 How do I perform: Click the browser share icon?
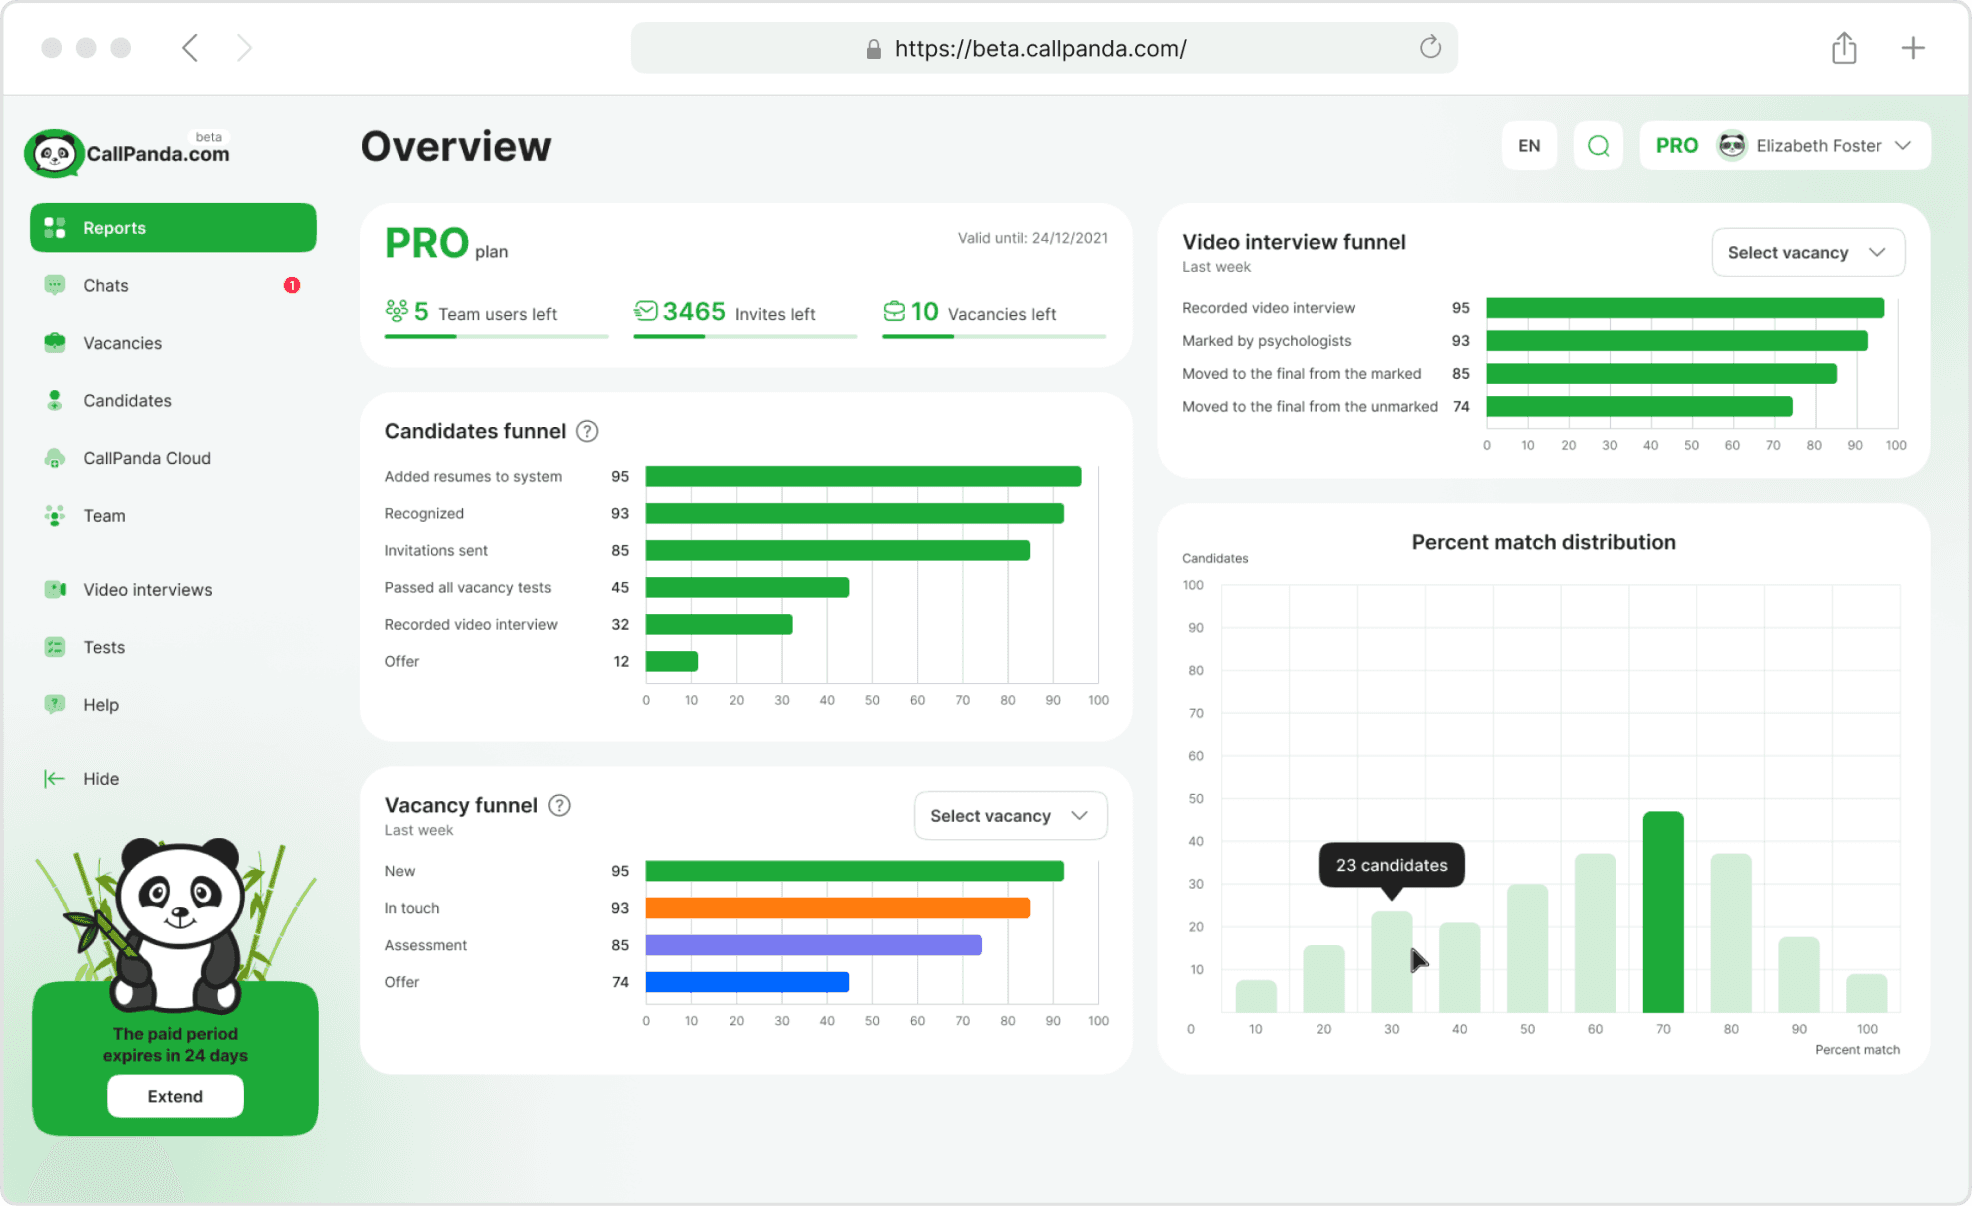[x=1844, y=48]
